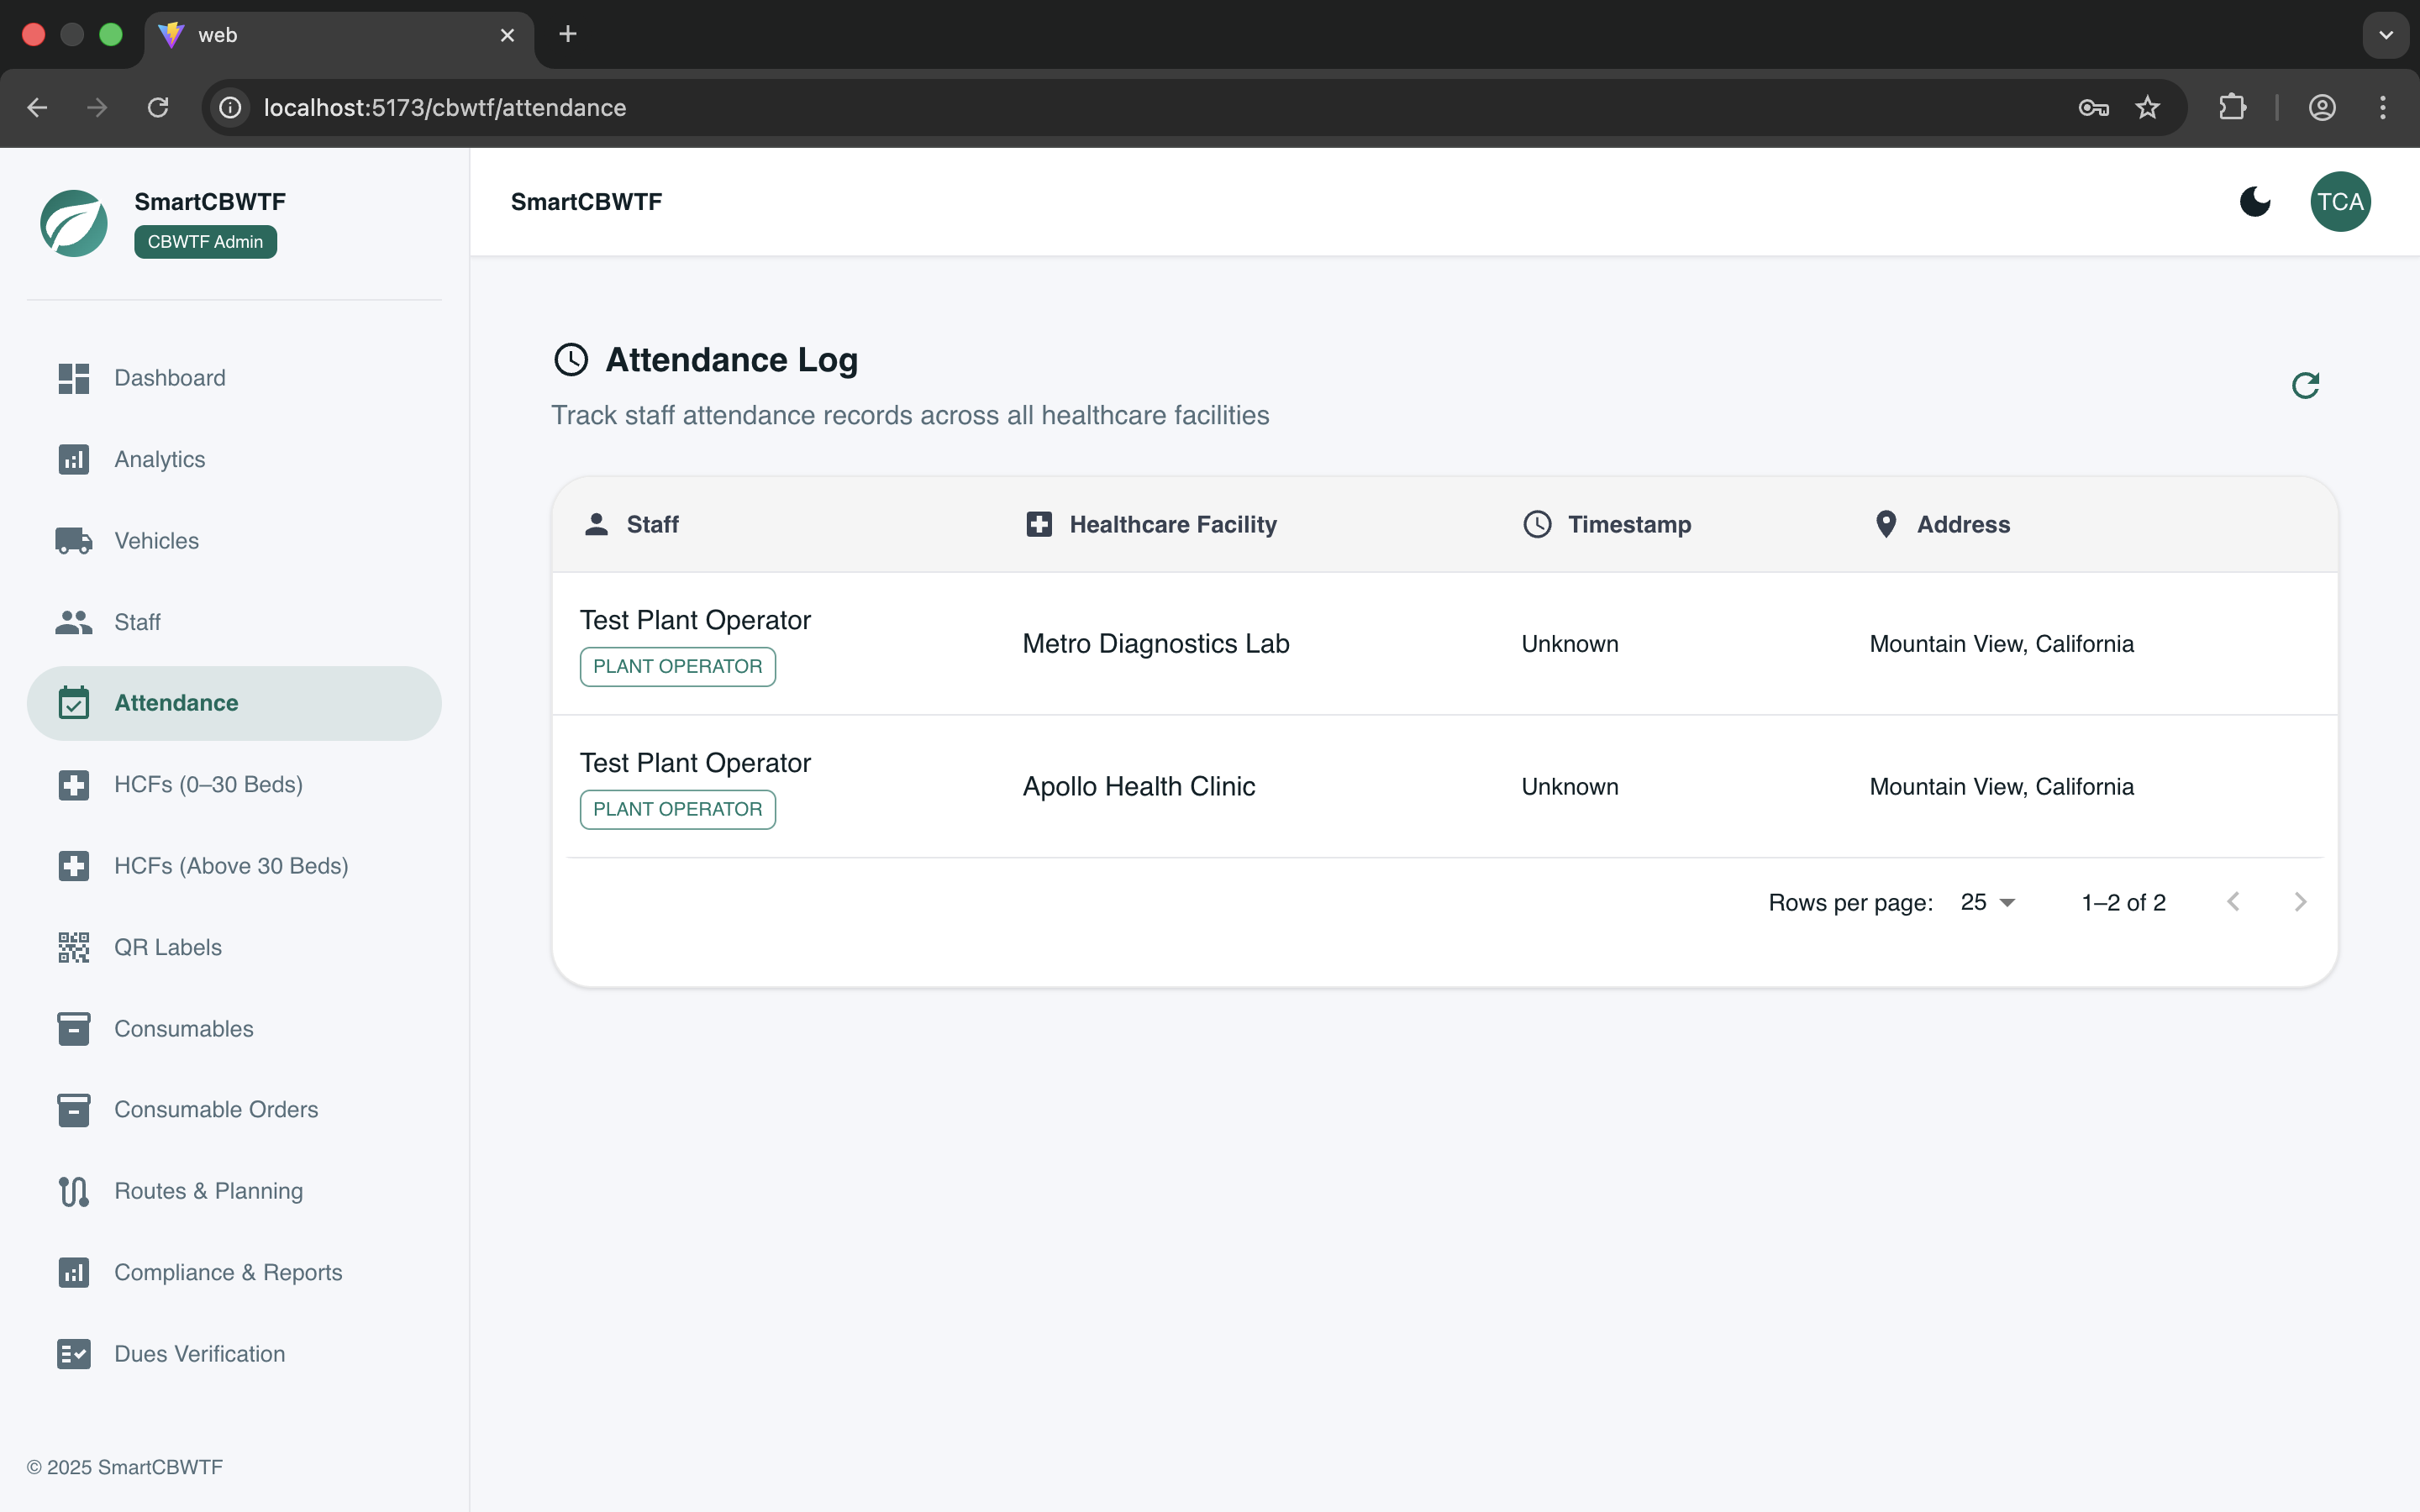This screenshot has height=1512, width=2420.
Task: Click the next page arrow in pagination
Action: click(2300, 902)
